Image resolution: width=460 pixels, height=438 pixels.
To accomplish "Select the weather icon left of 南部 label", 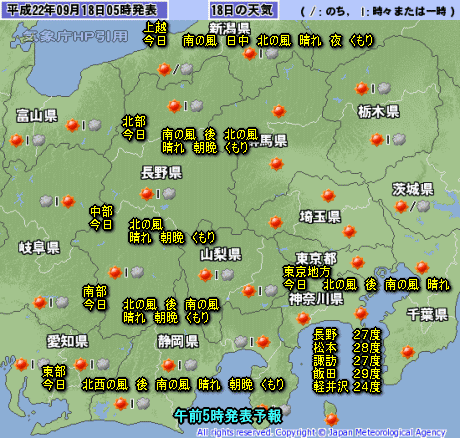I will [x=51, y=303].
